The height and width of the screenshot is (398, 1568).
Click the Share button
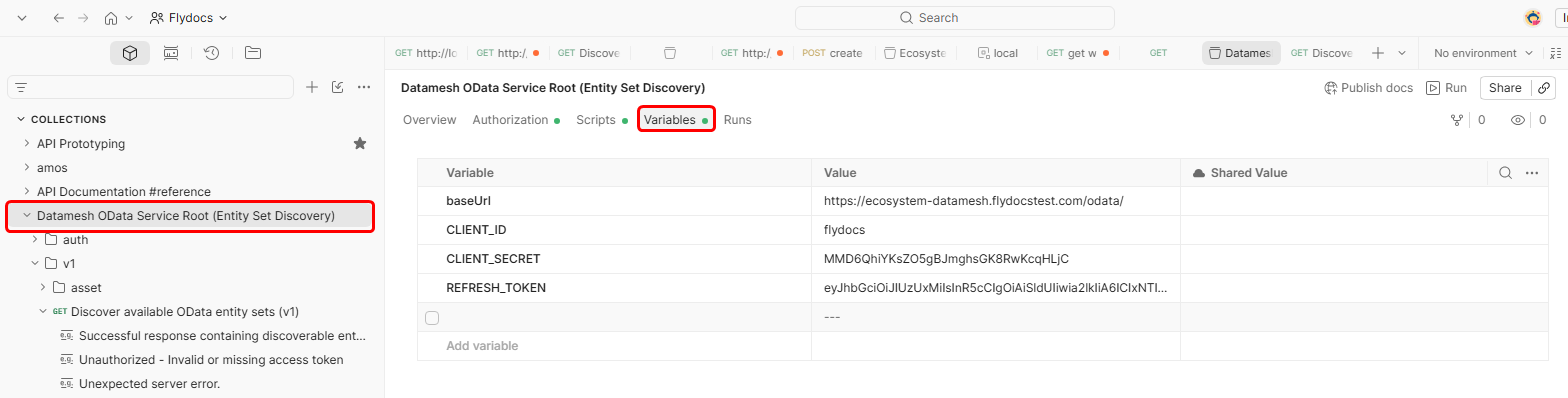coord(1505,88)
